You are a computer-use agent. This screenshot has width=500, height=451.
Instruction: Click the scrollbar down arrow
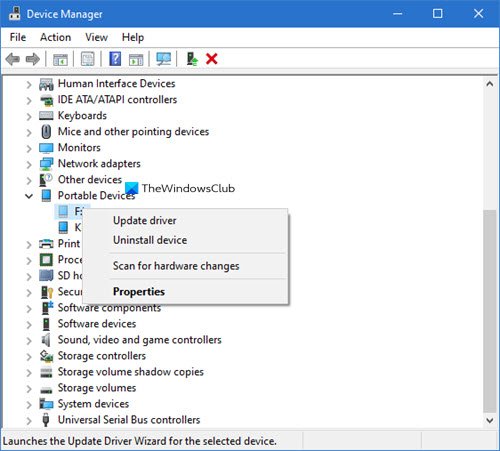(490, 420)
